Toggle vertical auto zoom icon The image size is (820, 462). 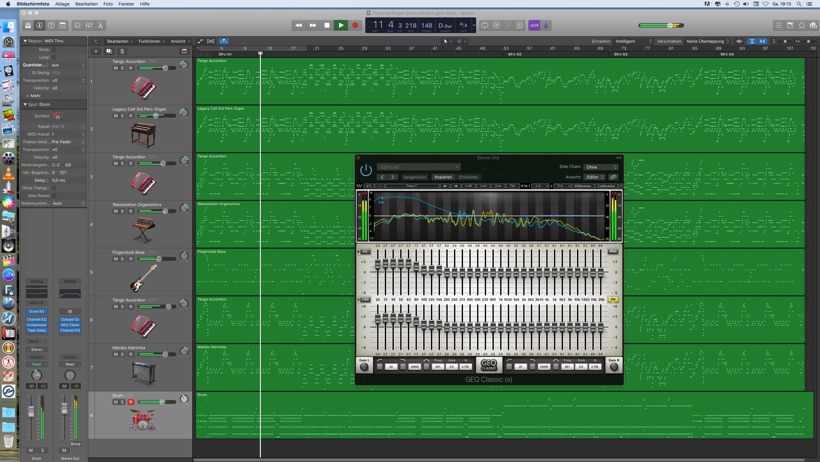click(x=751, y=41)
